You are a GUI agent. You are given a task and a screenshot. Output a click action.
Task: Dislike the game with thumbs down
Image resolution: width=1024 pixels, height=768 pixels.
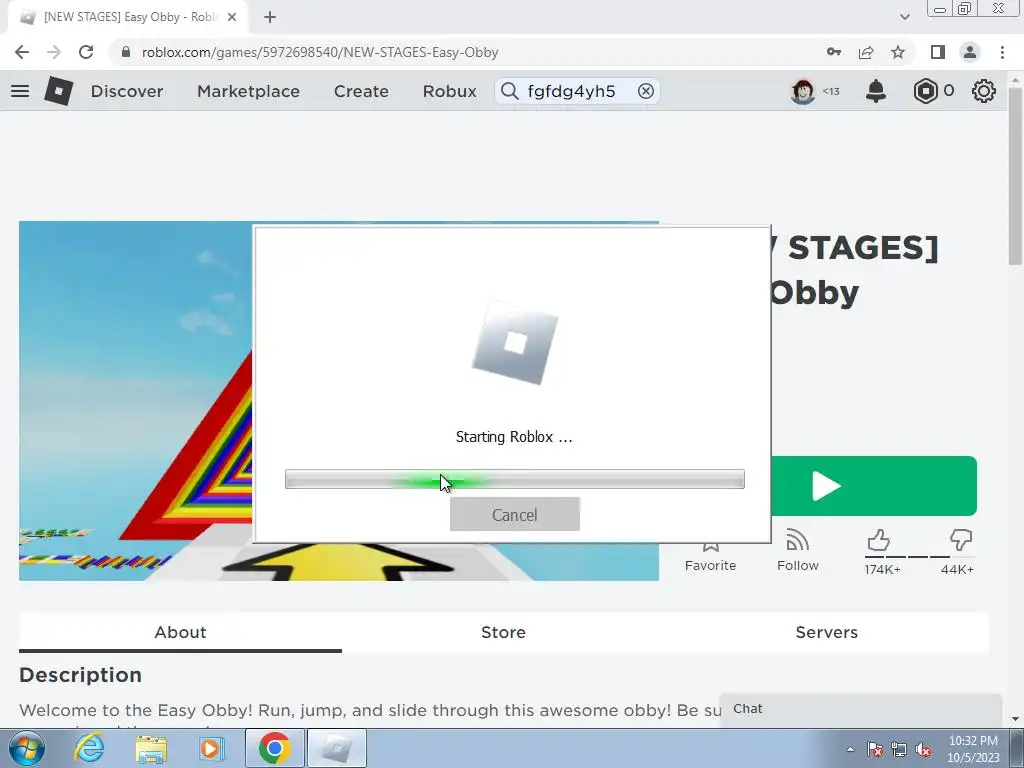click(x=961, y=541)
